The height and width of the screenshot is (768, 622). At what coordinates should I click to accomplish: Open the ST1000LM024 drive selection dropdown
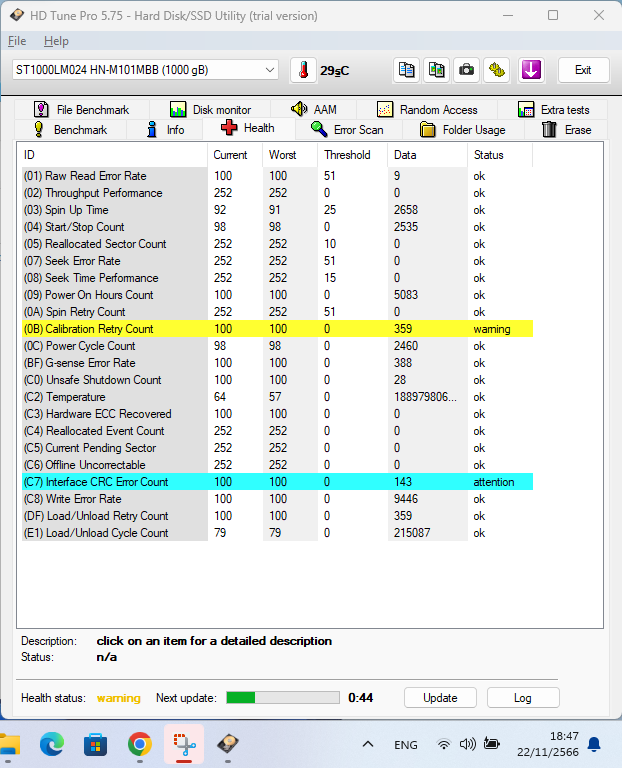145,70
